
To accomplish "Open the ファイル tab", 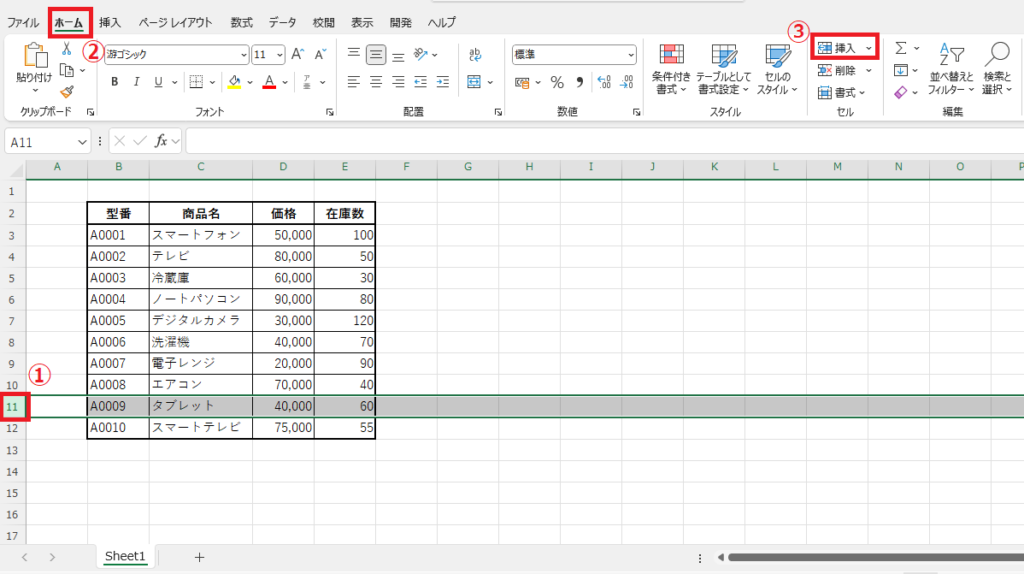I will tap(23, 22).
